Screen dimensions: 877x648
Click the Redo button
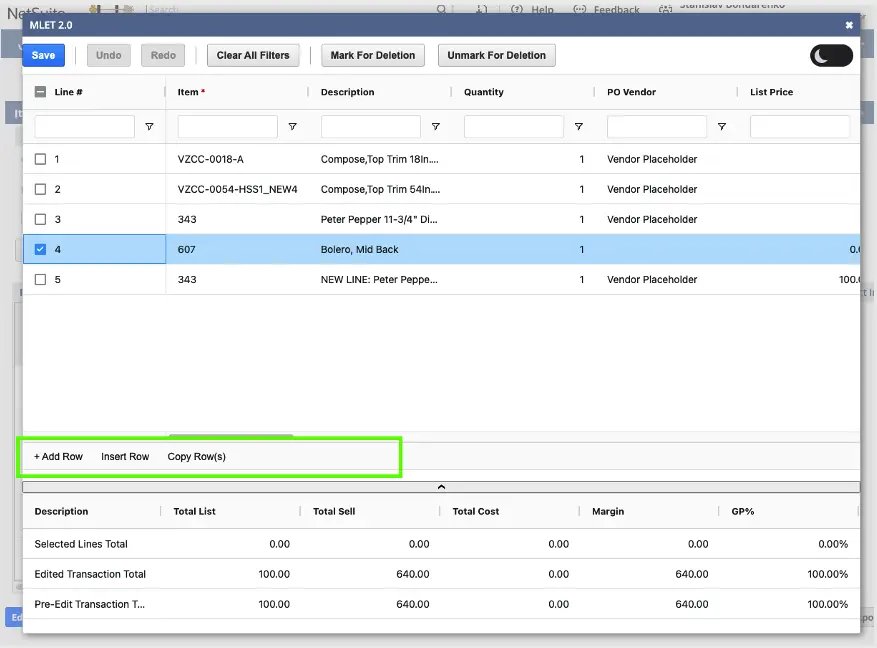click(x=163, y=55)
